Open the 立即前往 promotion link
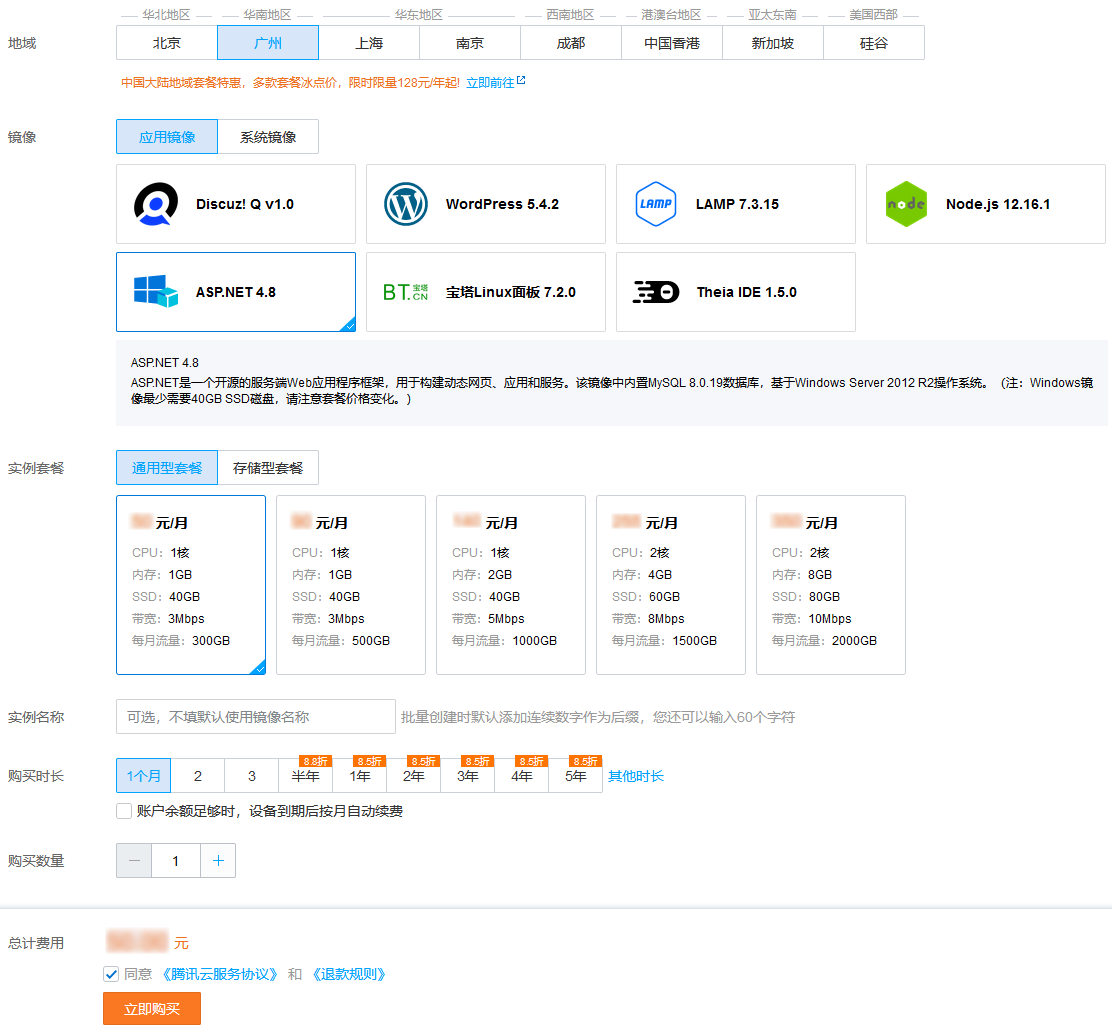Viewport: 1112px width, 1031px height. coord(490,82)
